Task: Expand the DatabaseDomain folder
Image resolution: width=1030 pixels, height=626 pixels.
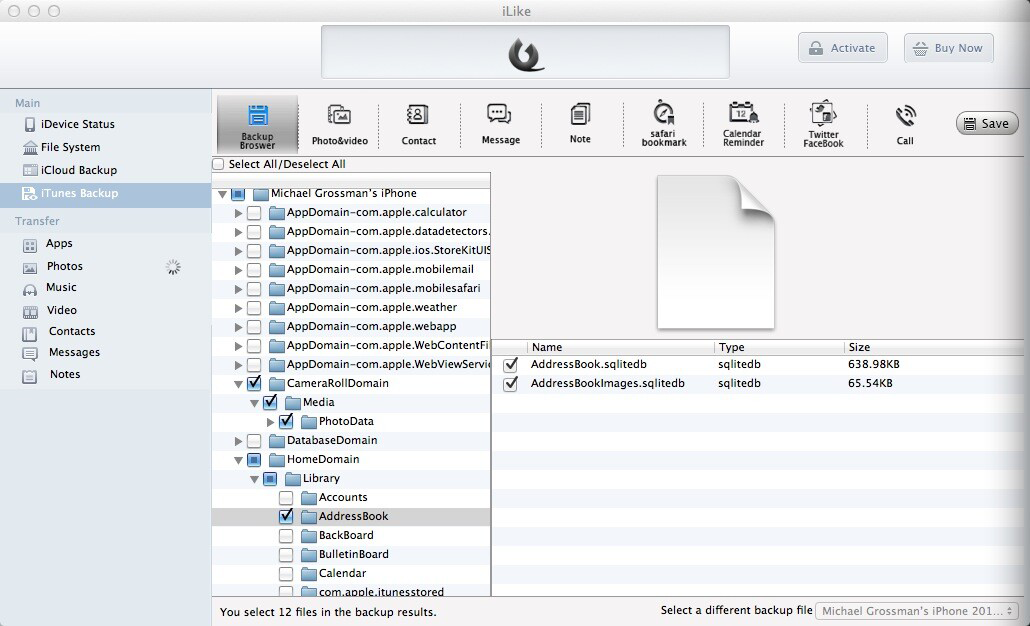Action: click(238, 441)
